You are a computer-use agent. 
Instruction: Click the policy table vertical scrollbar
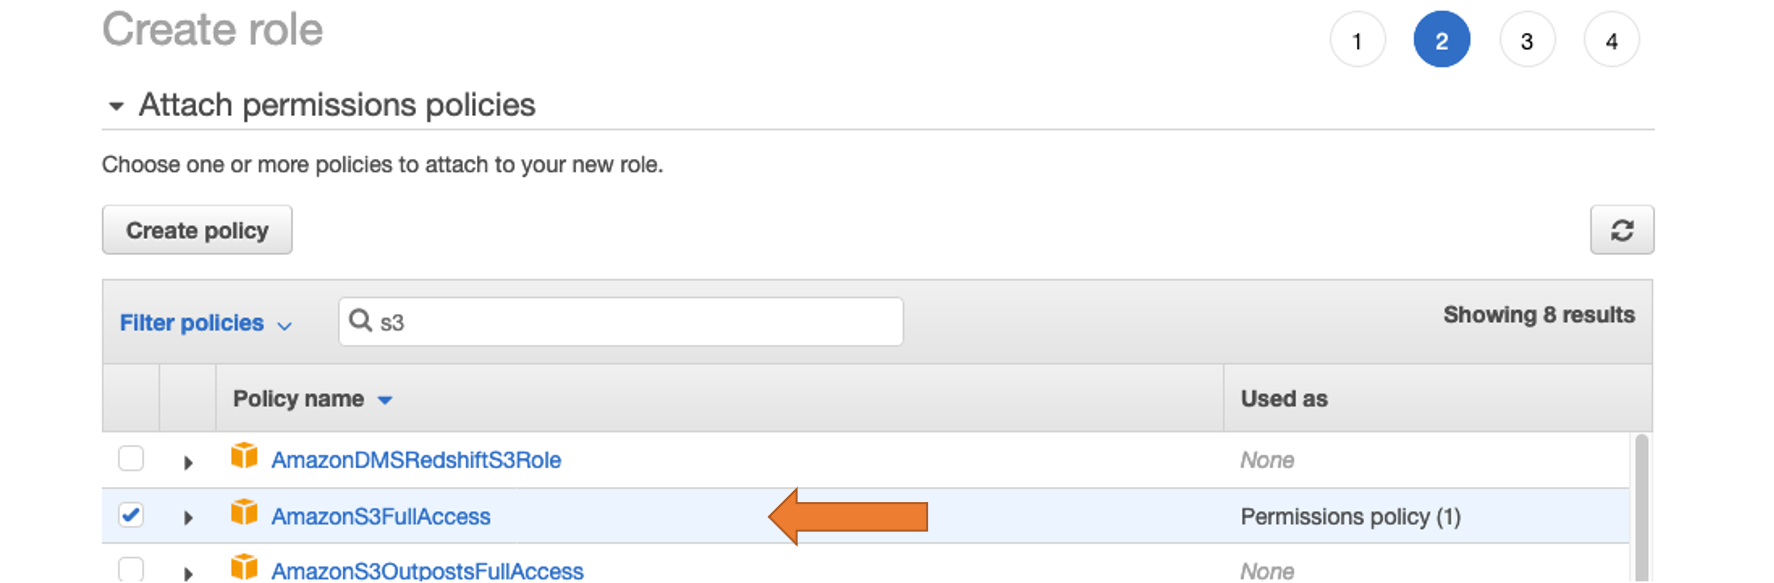(x=1641, y=508)
